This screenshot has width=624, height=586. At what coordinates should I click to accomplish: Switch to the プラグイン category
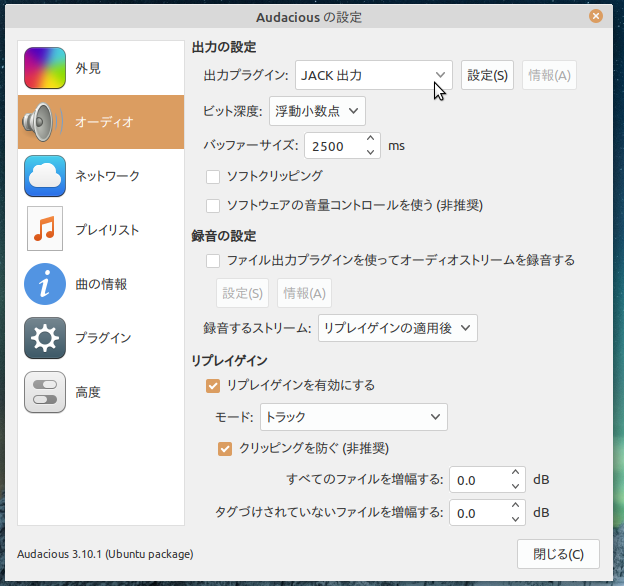pyautogui.click(x=101, y=338)
